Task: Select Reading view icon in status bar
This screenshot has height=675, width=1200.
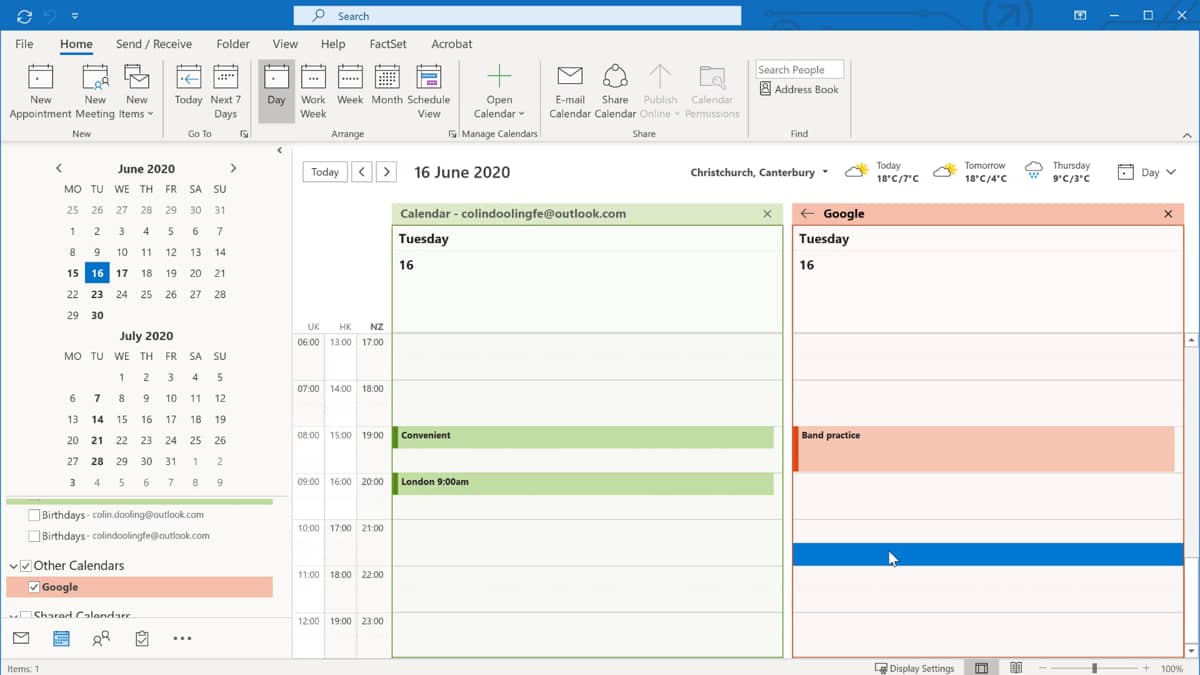Action: [x=1016, y=668]
